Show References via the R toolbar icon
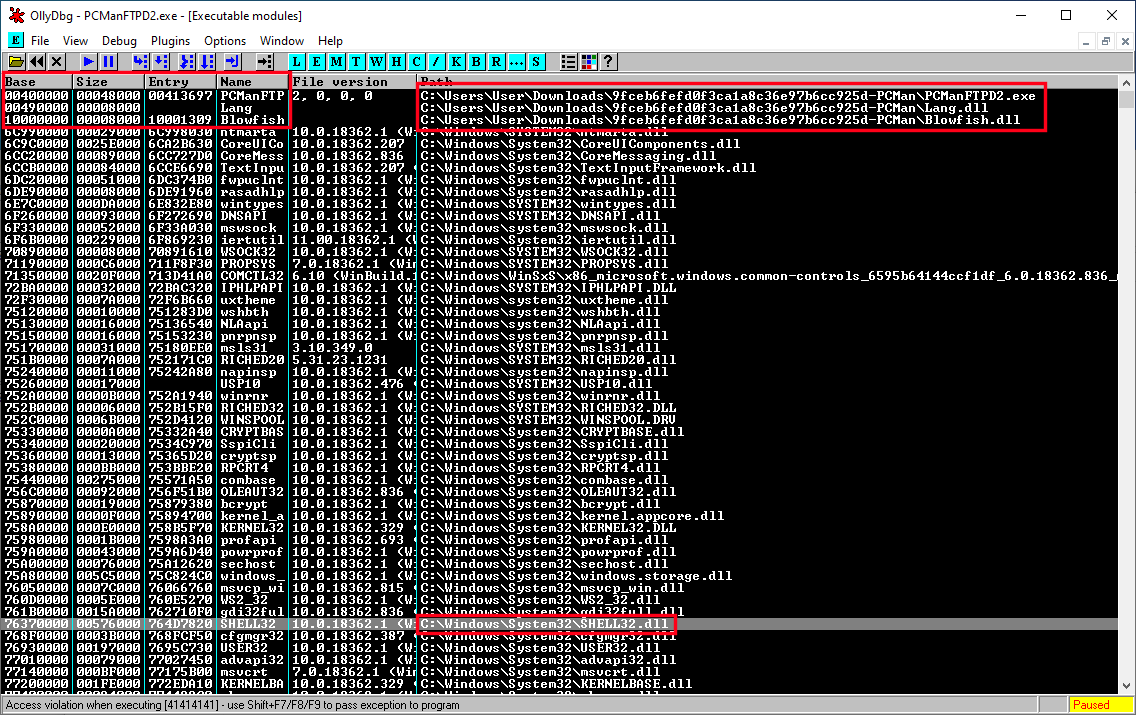Screen dimensions: 1136x715 pos(496,62)
